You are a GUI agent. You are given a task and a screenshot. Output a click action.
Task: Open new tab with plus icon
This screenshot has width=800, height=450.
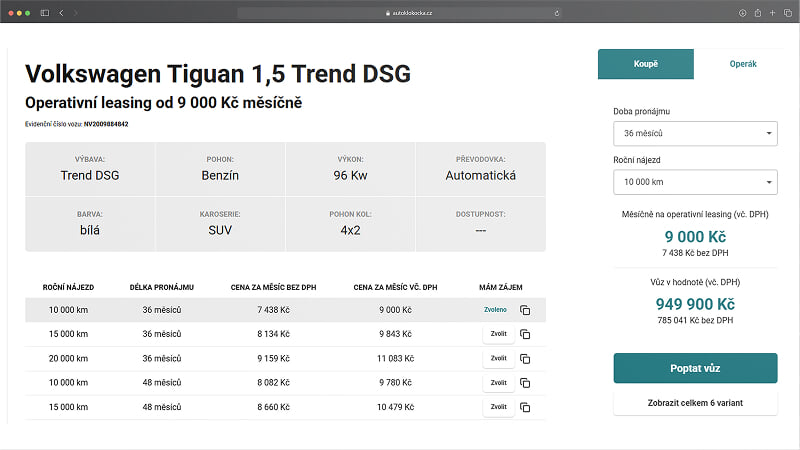[773, 12]
